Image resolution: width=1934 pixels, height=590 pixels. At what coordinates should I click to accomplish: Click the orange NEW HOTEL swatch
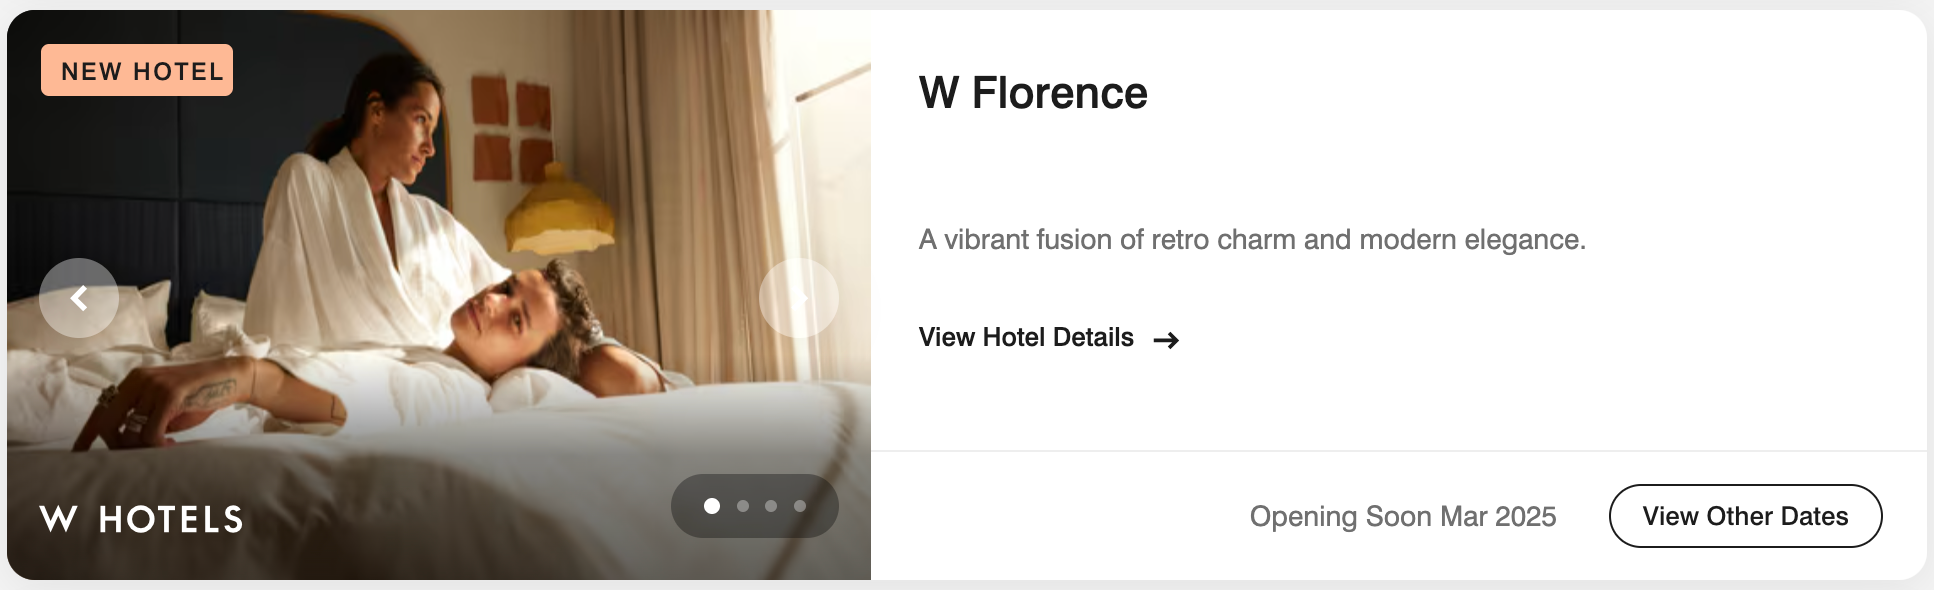[x=136, y=70]
